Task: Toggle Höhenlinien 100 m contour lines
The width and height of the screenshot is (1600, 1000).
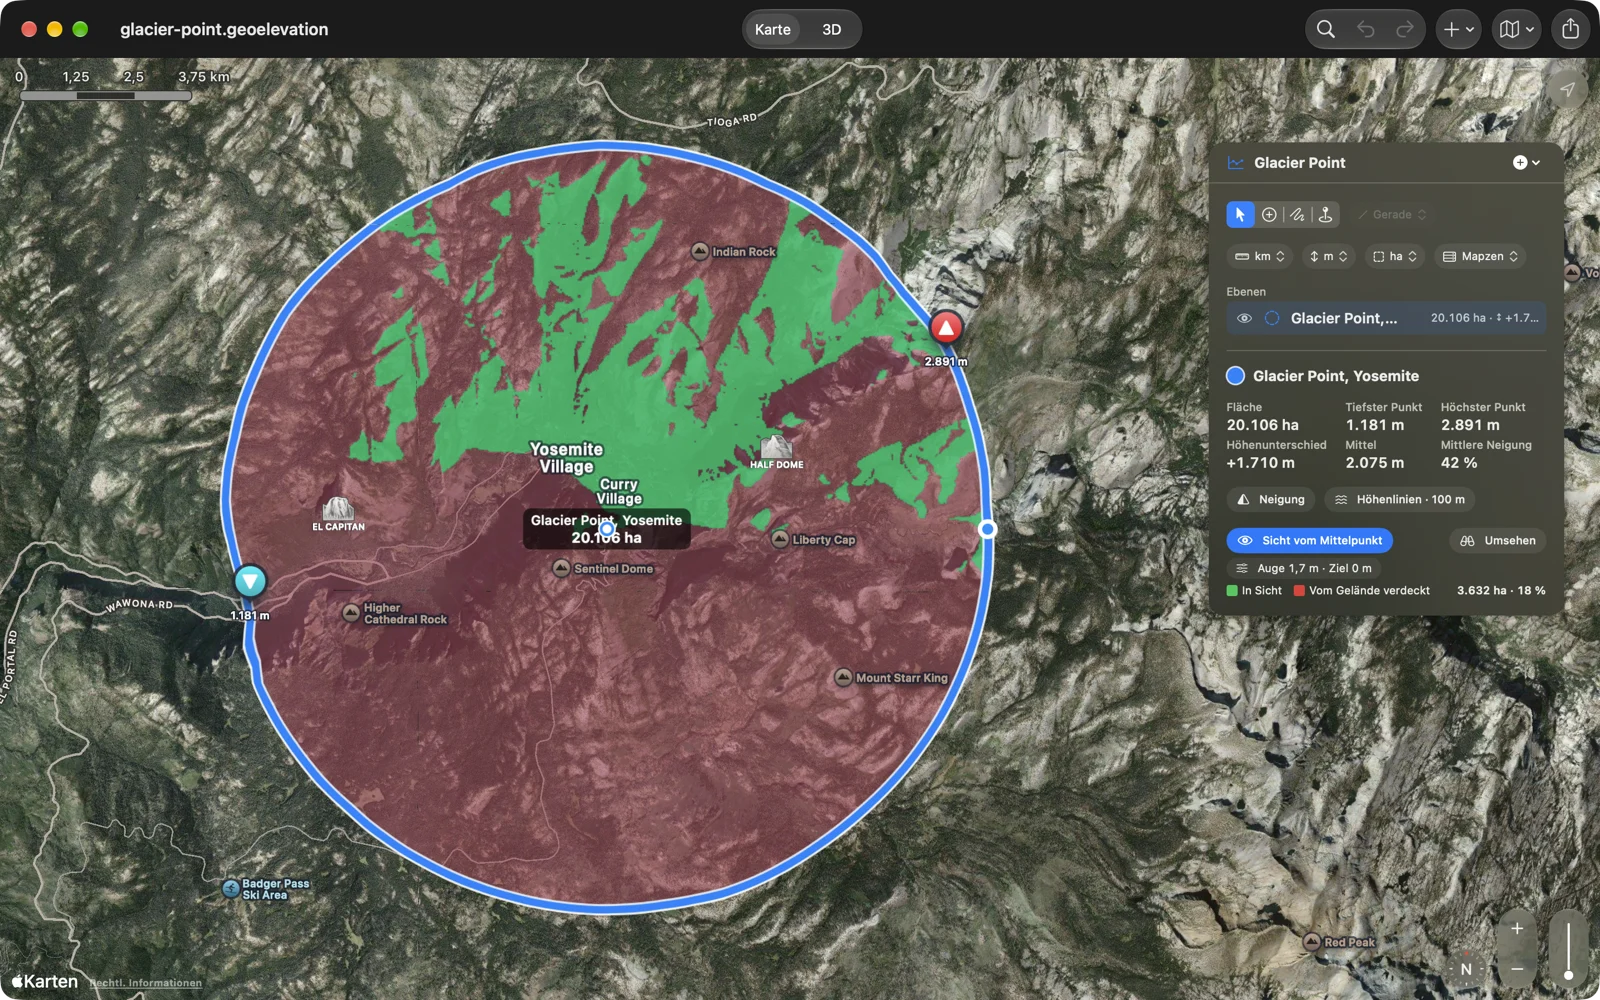Action: tap(1399, 499)
